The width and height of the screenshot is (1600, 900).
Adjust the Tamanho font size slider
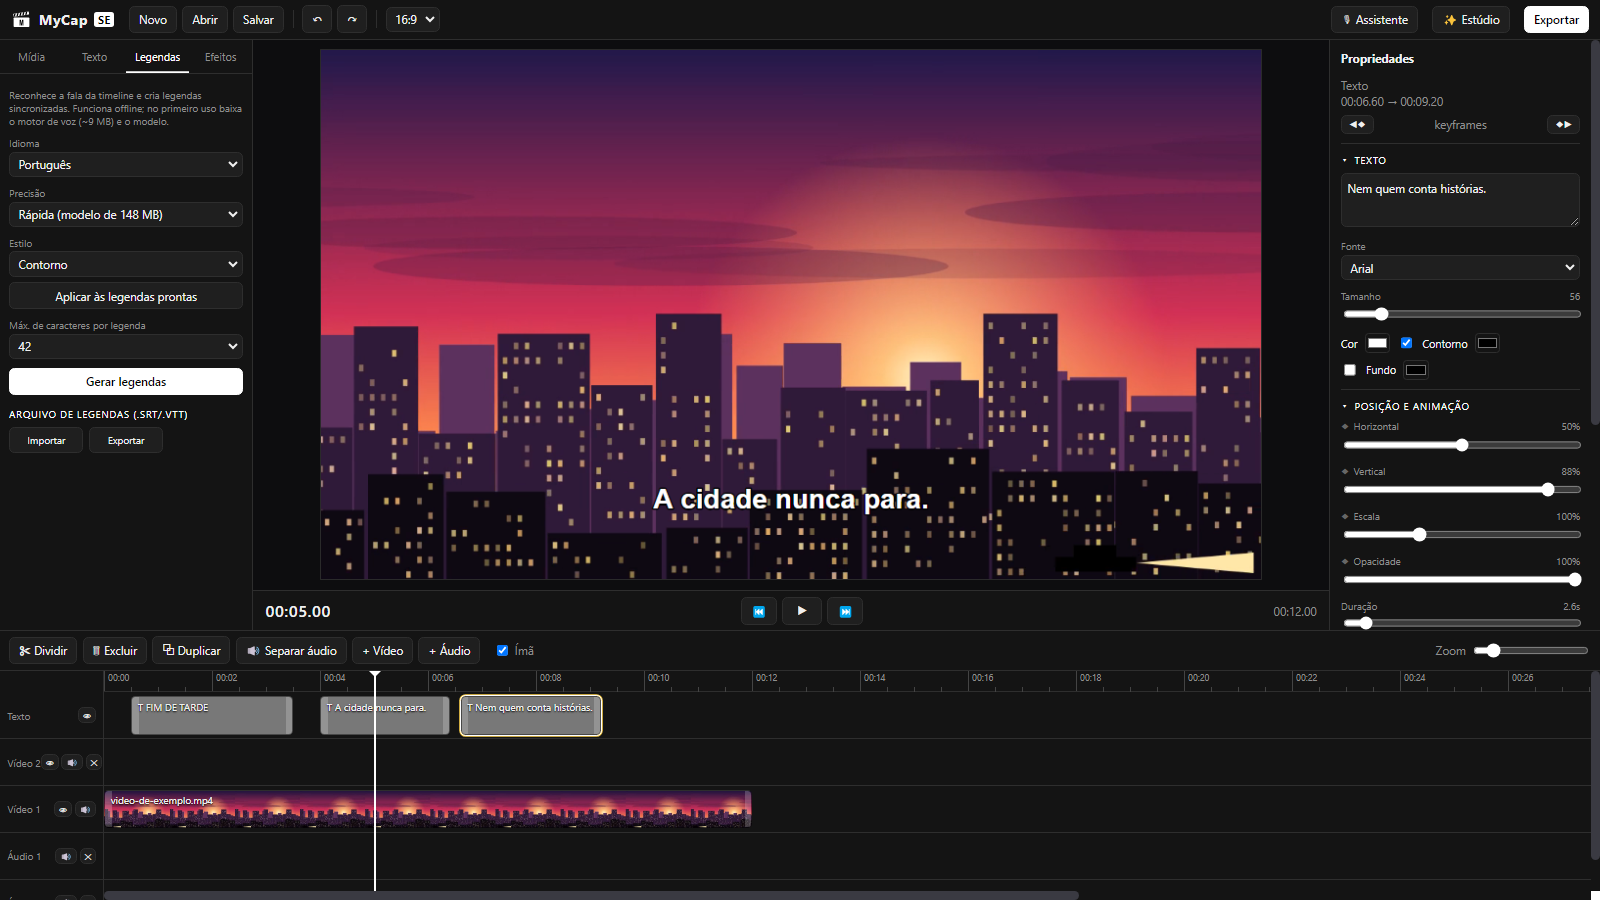[x=1460, y=314]
